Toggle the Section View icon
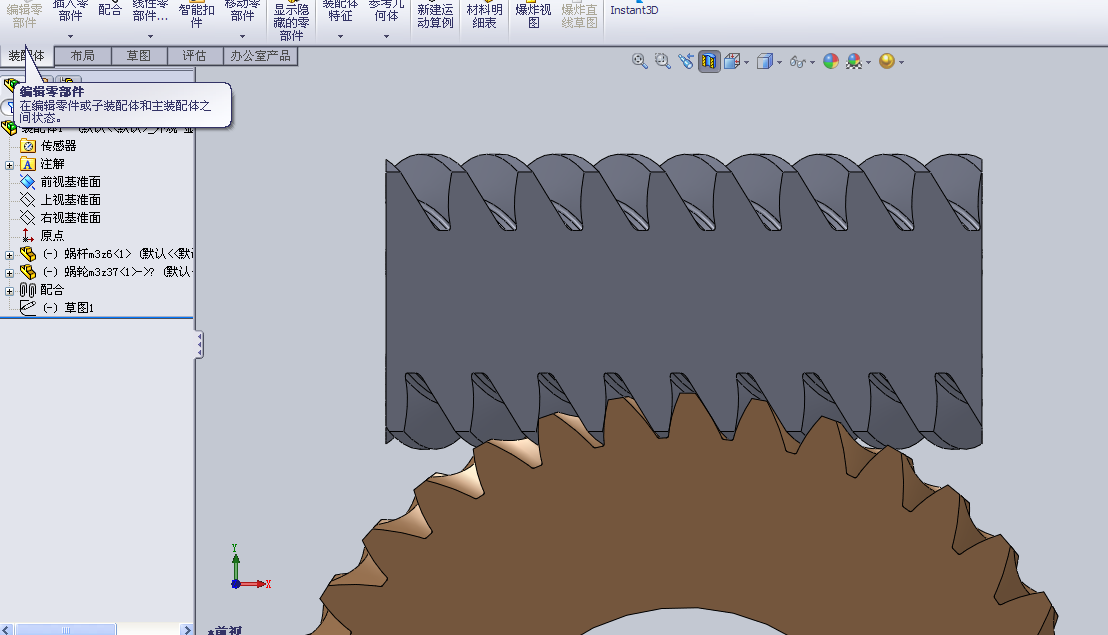The image size is (1108, 635). [x=709, y=61]
